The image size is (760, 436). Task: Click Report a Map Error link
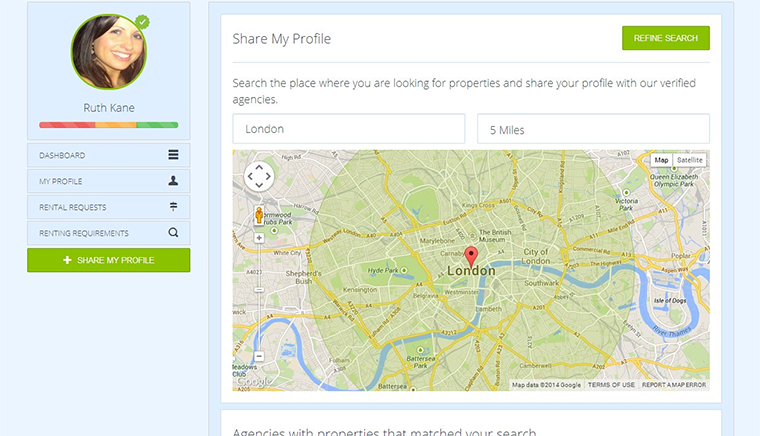[674, 385]
